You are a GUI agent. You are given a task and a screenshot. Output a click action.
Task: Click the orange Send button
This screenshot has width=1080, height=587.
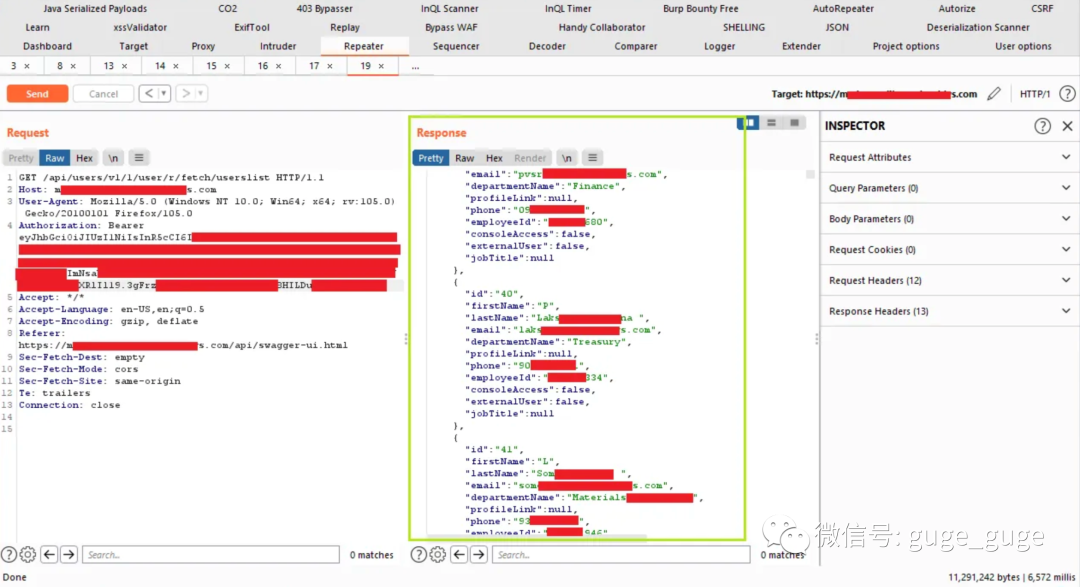point(37,94)
